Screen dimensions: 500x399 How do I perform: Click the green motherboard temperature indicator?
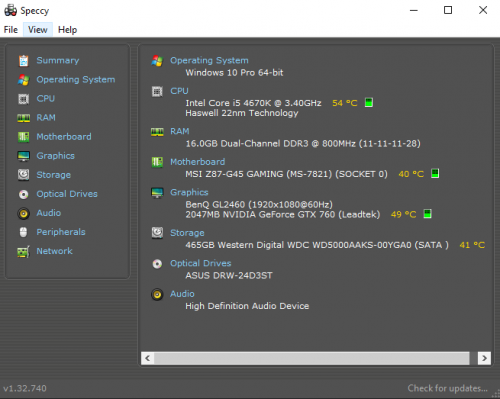tap(435, 173)
